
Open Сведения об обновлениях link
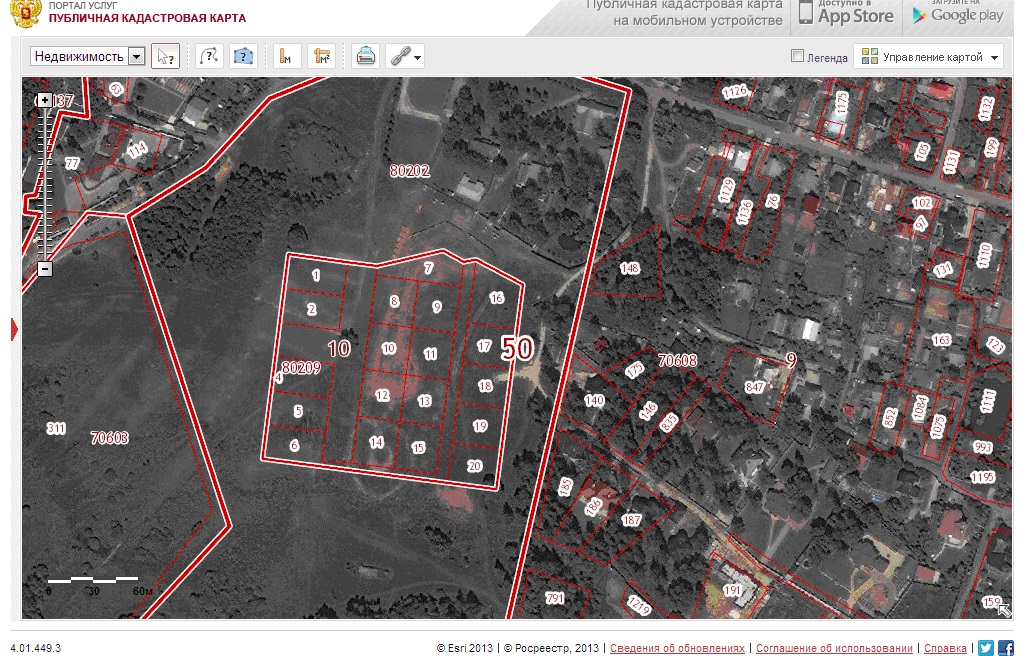point(677,648)
